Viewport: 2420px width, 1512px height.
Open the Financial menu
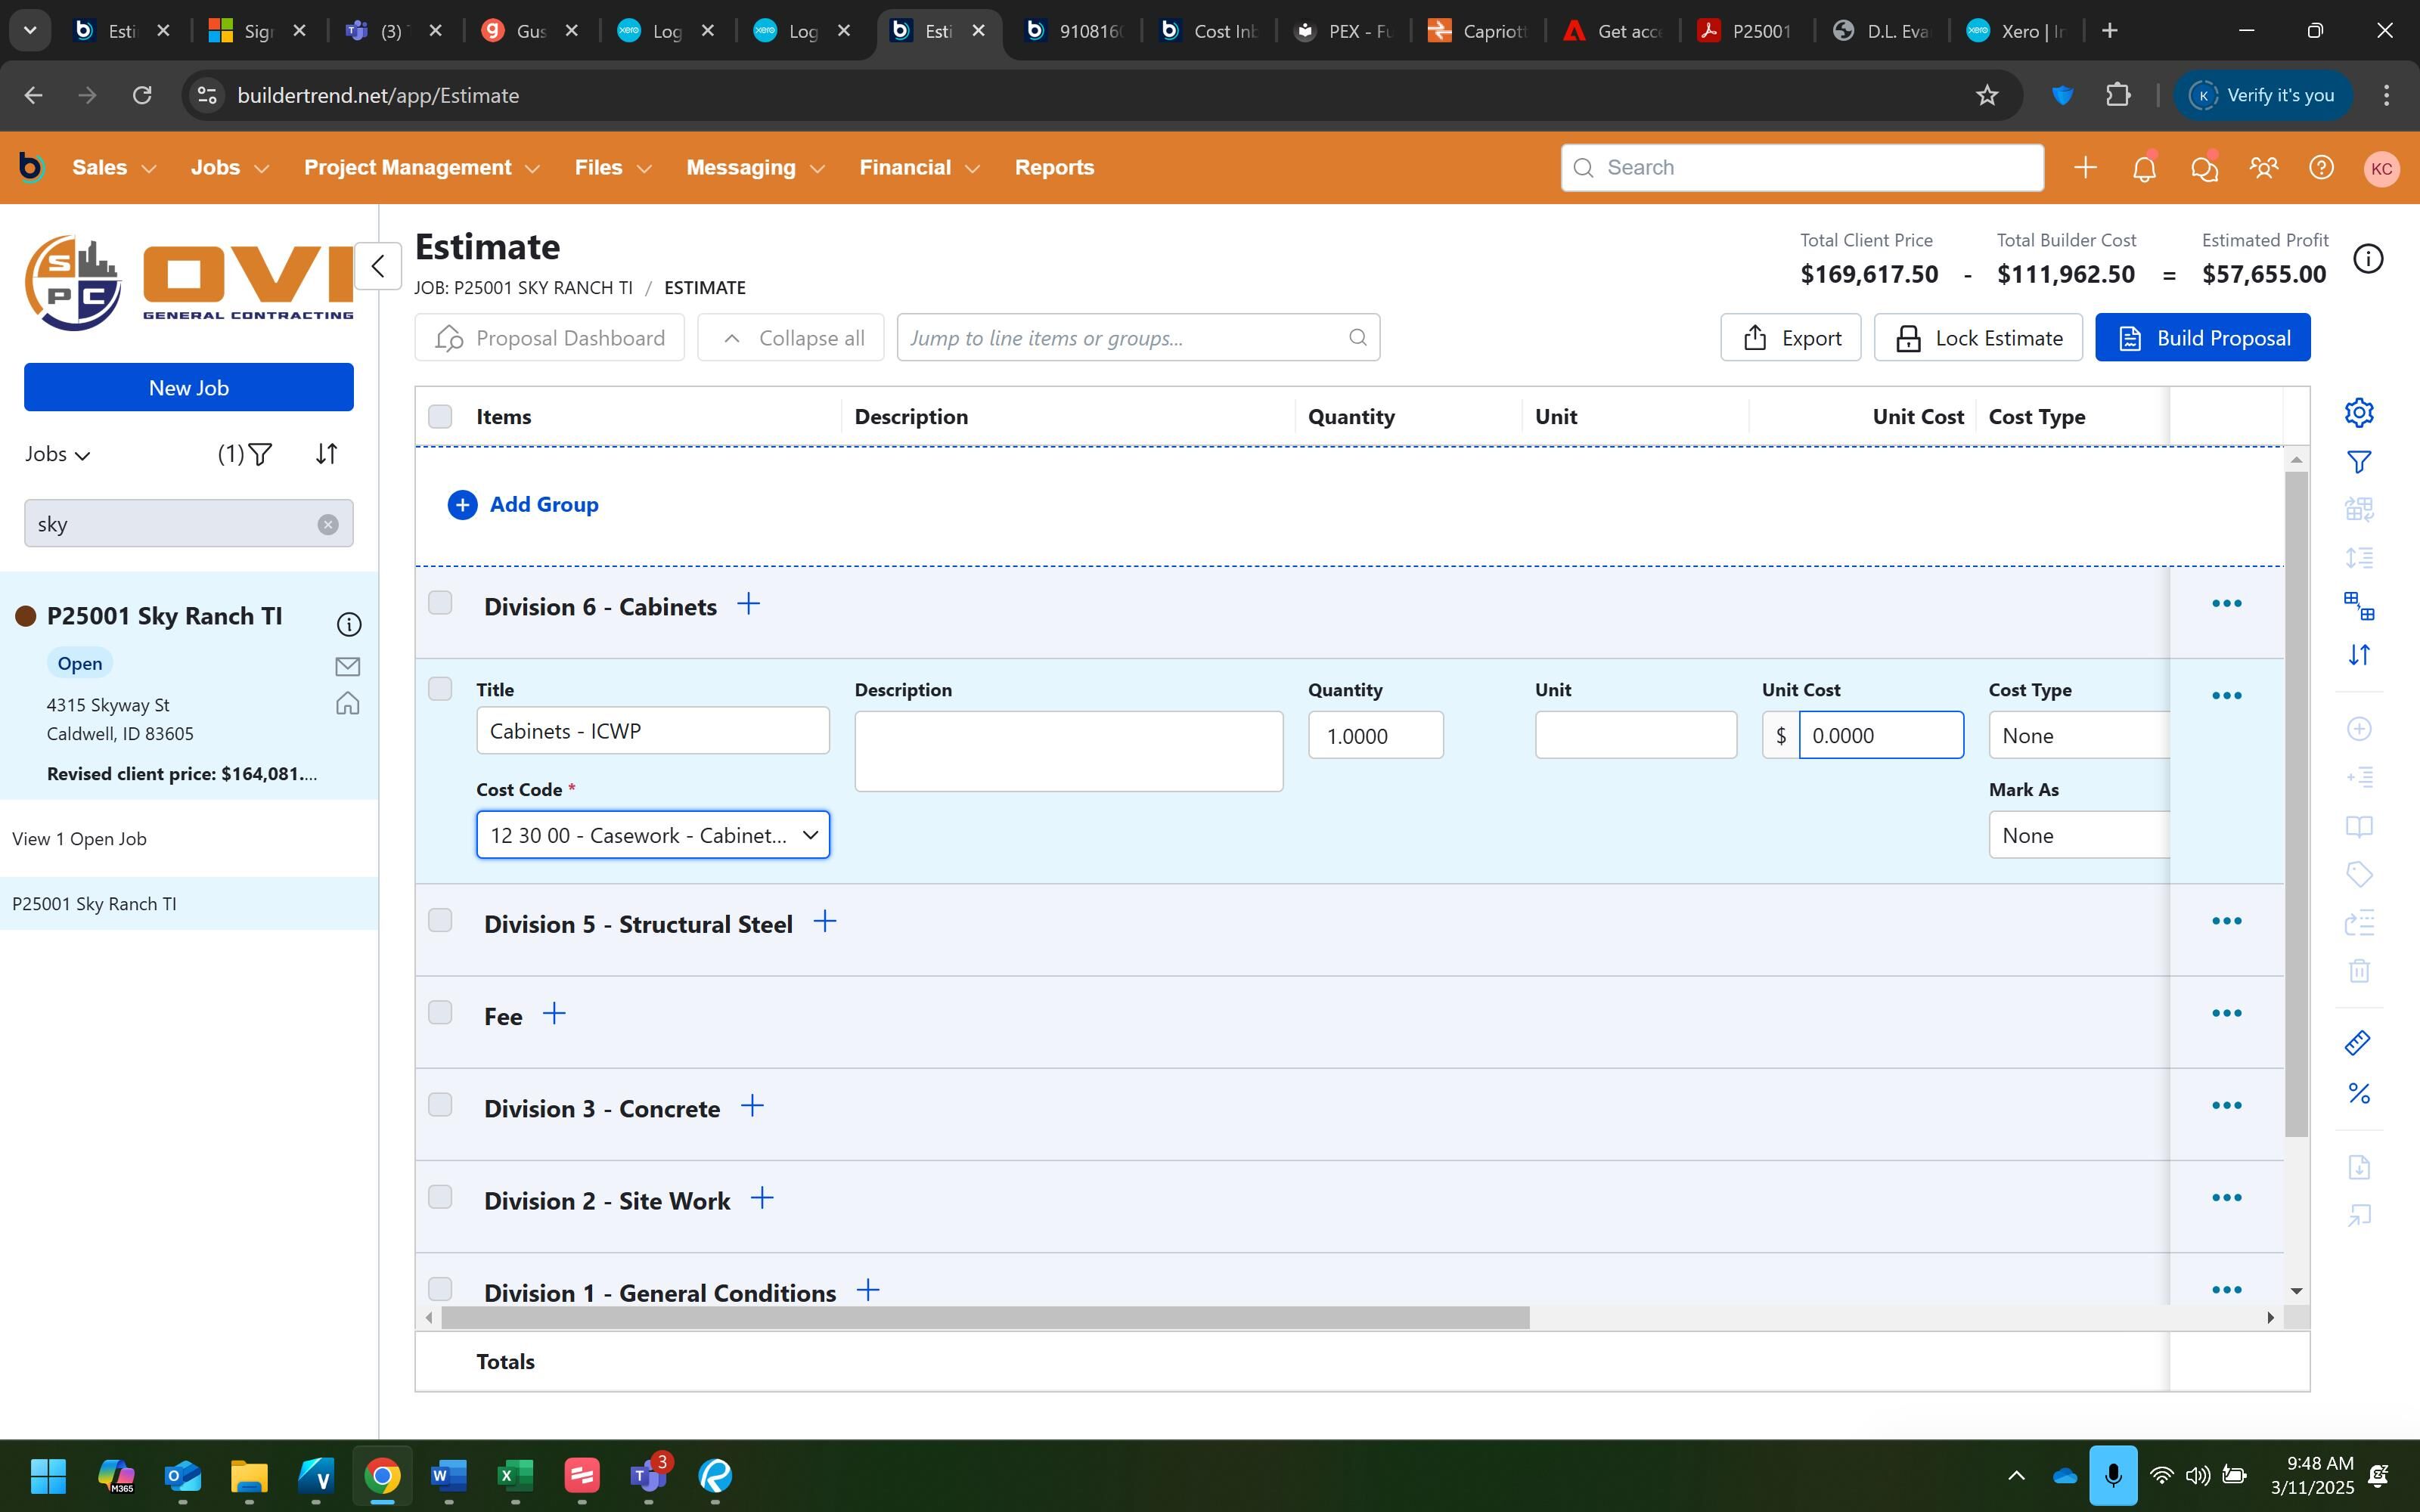coord(918,168)
